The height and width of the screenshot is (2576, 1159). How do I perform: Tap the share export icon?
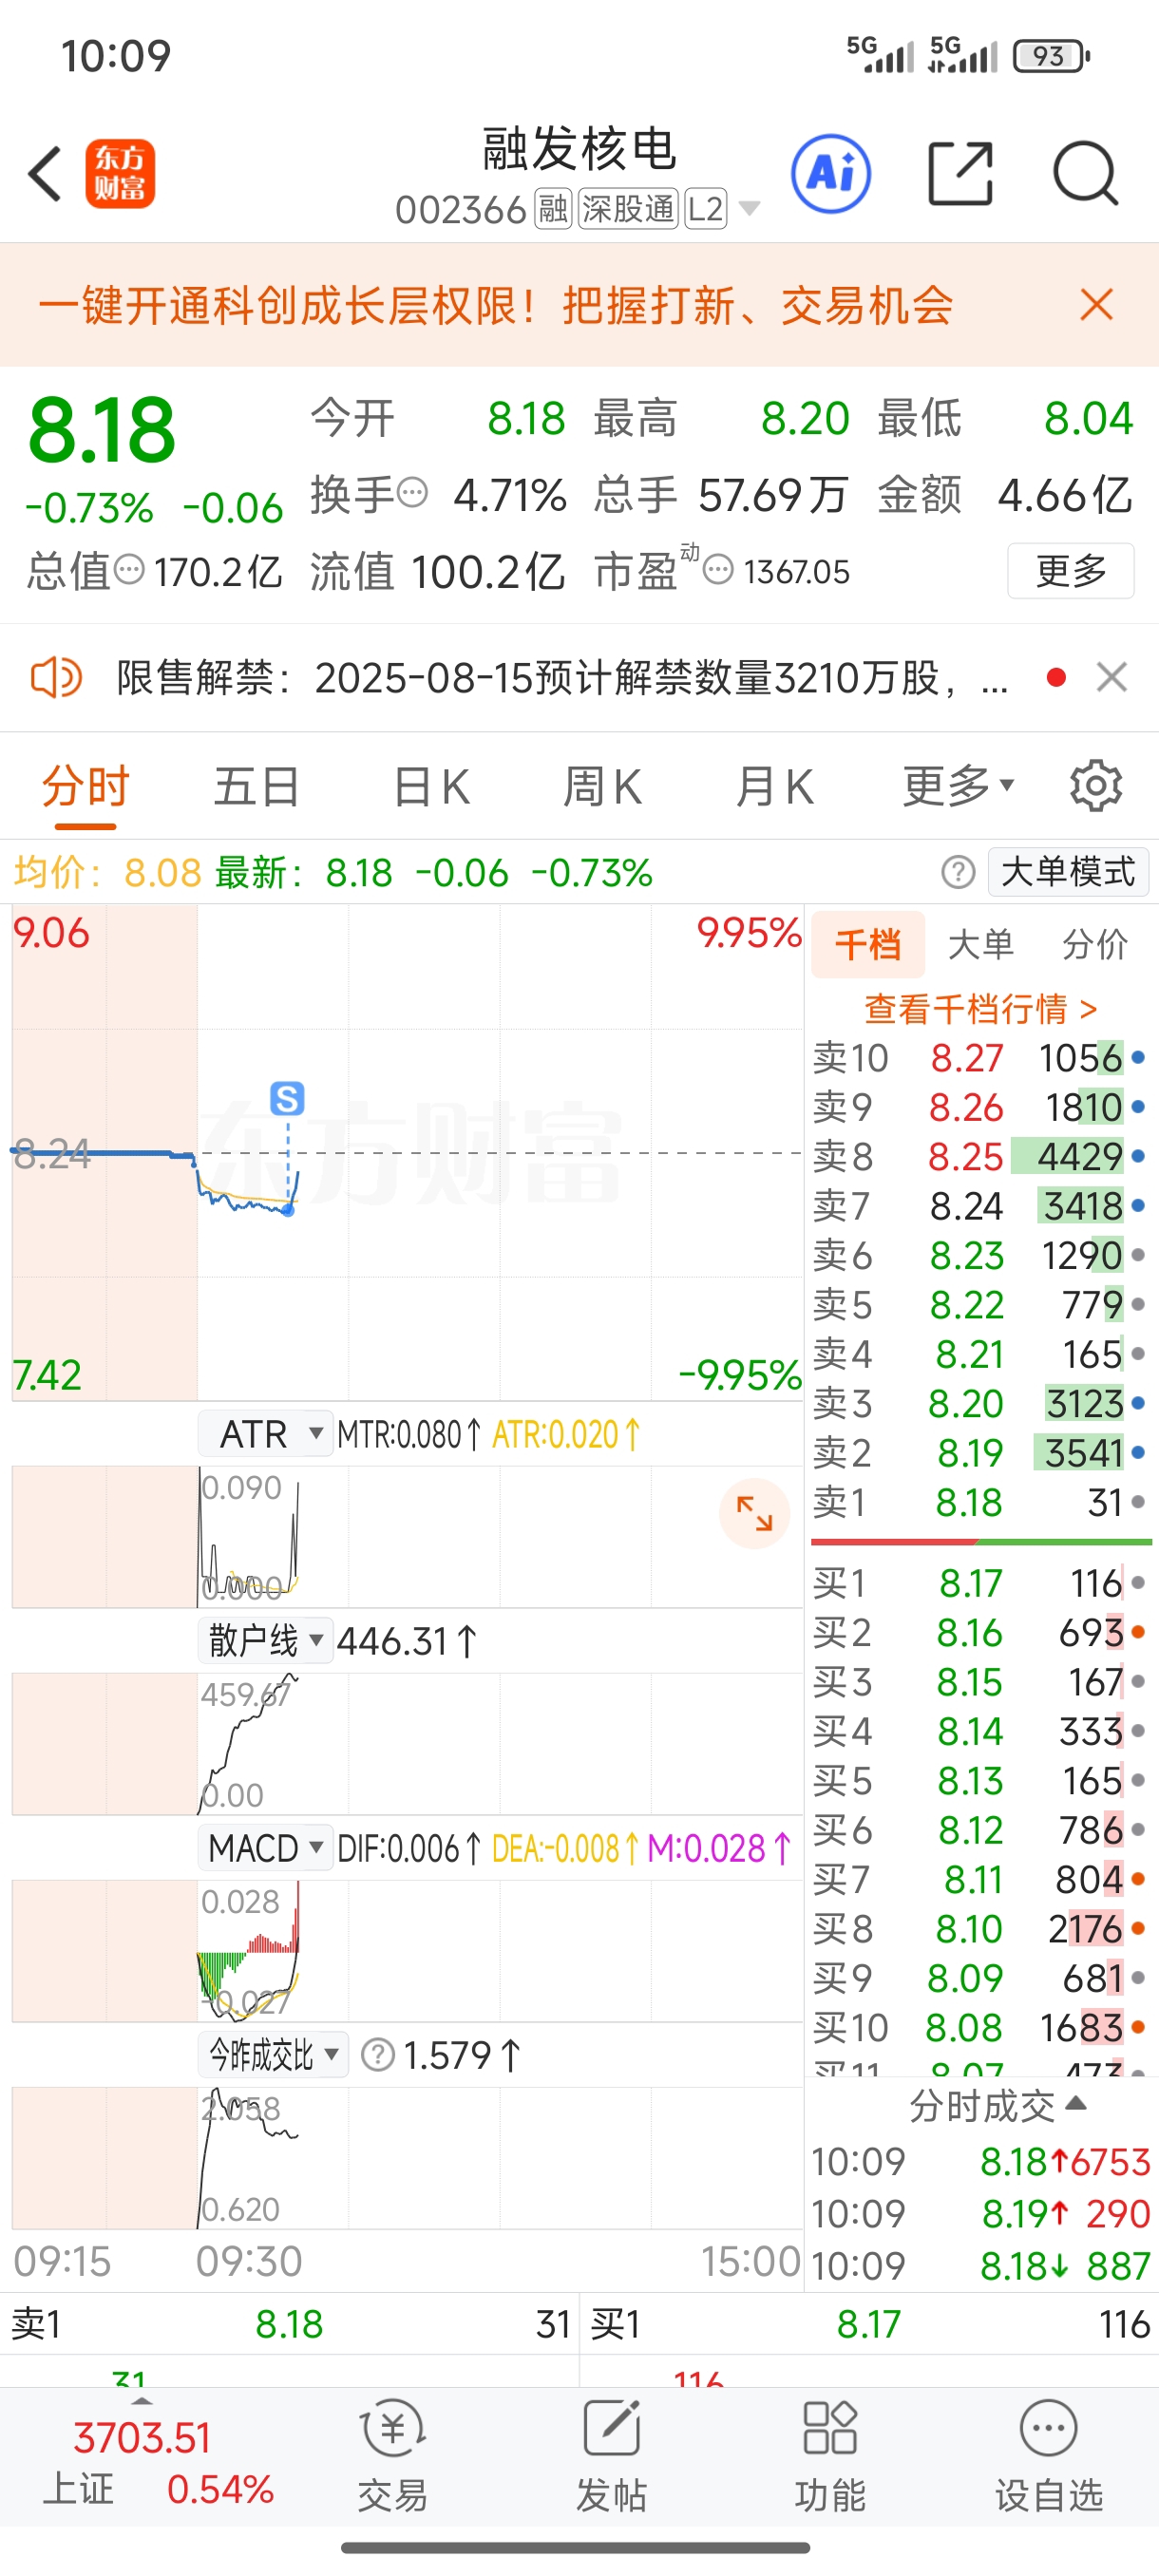tap(960, 174)
